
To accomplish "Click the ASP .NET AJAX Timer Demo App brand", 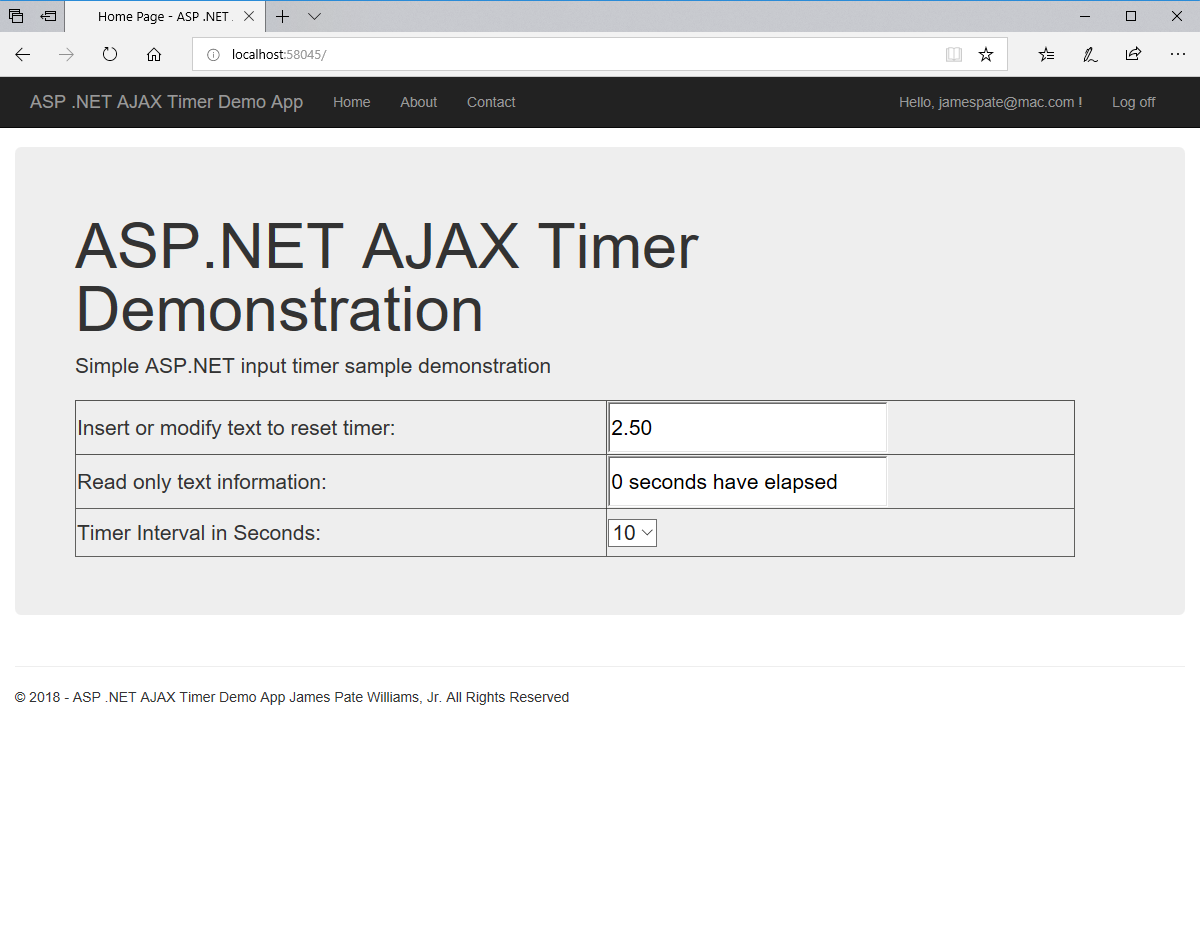I will 166,102.
